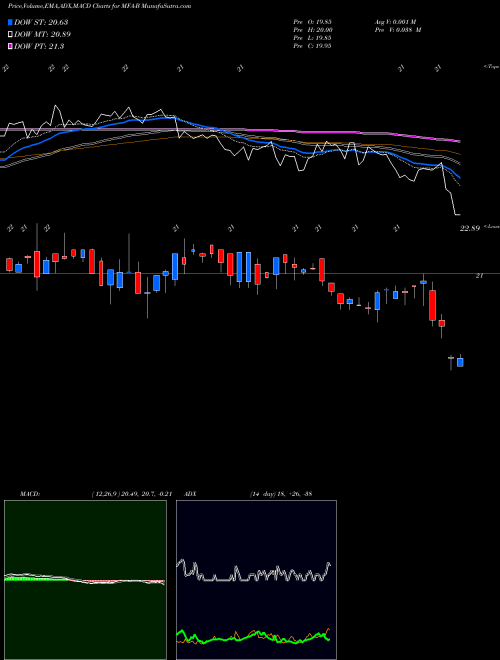This screenshot has height=660, width=500.
Task: Open the dark blue ADX indicator chart
Action: [x=256, y=580]
